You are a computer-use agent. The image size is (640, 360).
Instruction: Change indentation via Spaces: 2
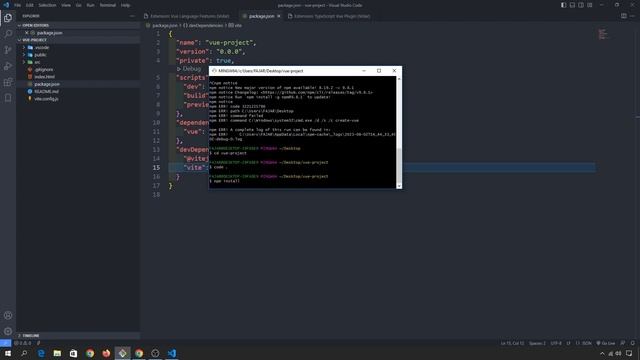coord(537,343)
